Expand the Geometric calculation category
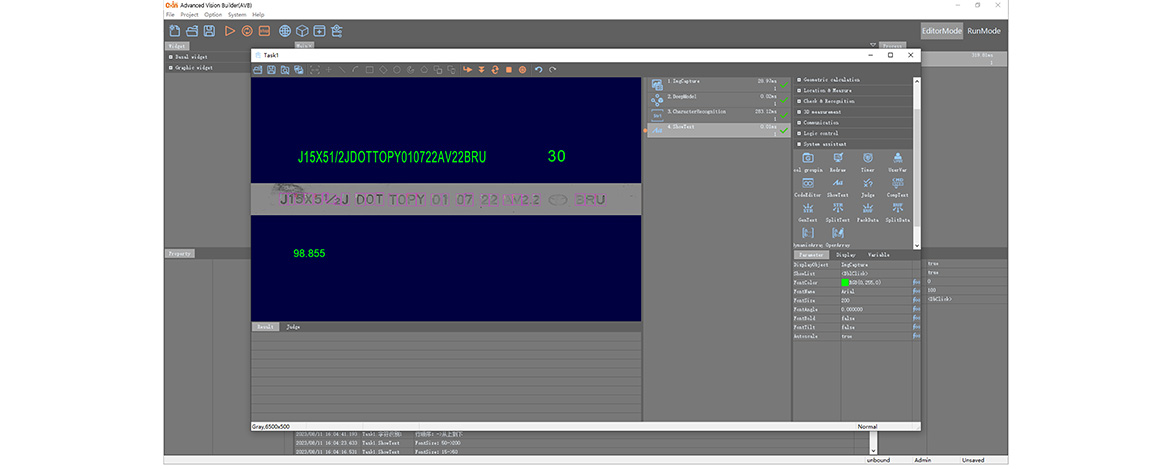Screen dimensions: 1172x469 (830, 80)
